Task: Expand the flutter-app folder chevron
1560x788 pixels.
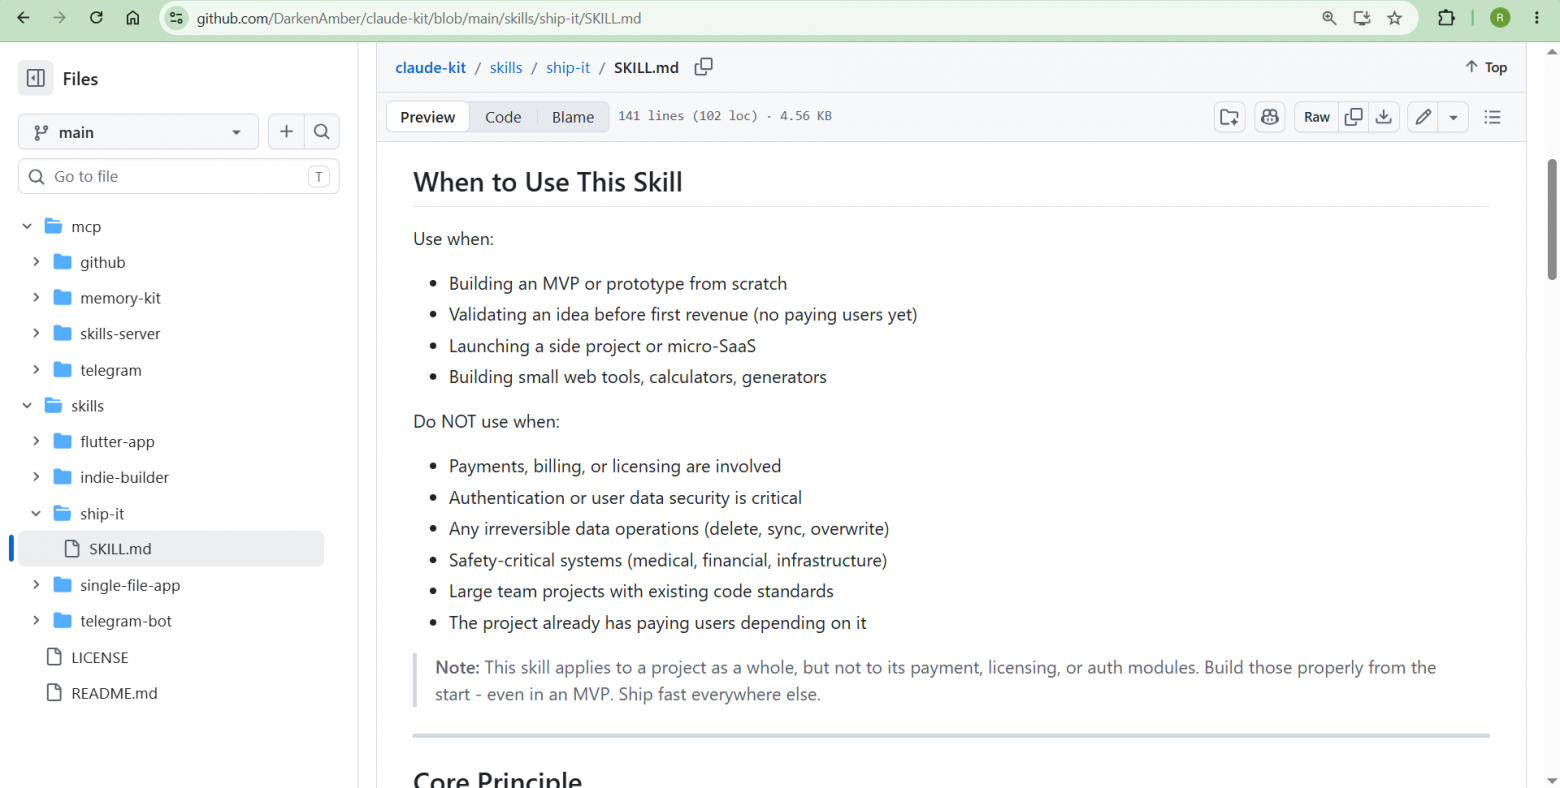Action: (36, 442)
